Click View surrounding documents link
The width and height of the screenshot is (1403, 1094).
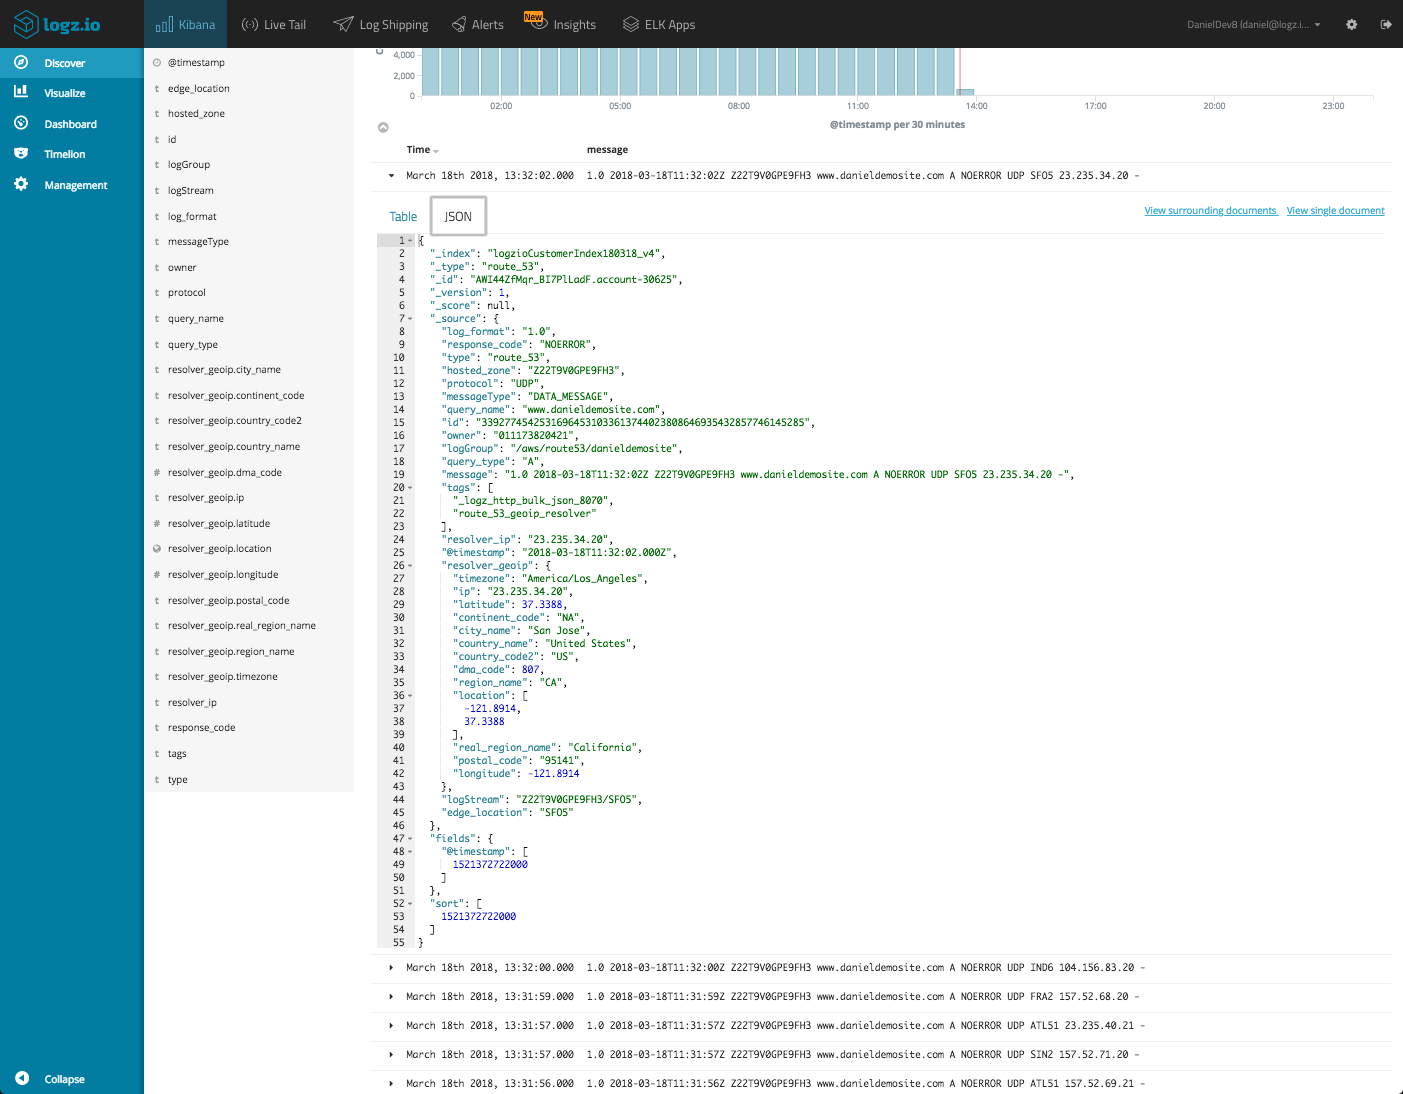pyautogui.click(x=1210, y=211)
